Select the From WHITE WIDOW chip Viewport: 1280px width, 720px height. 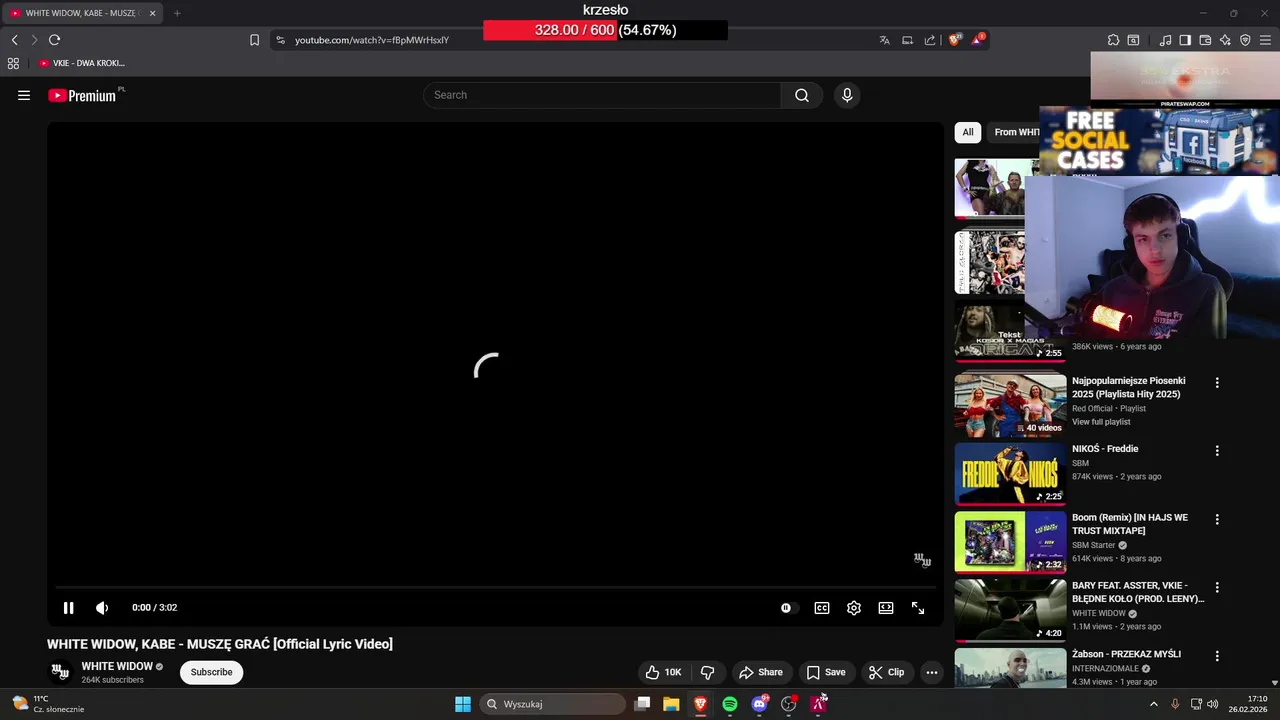tap(1016, 132)
